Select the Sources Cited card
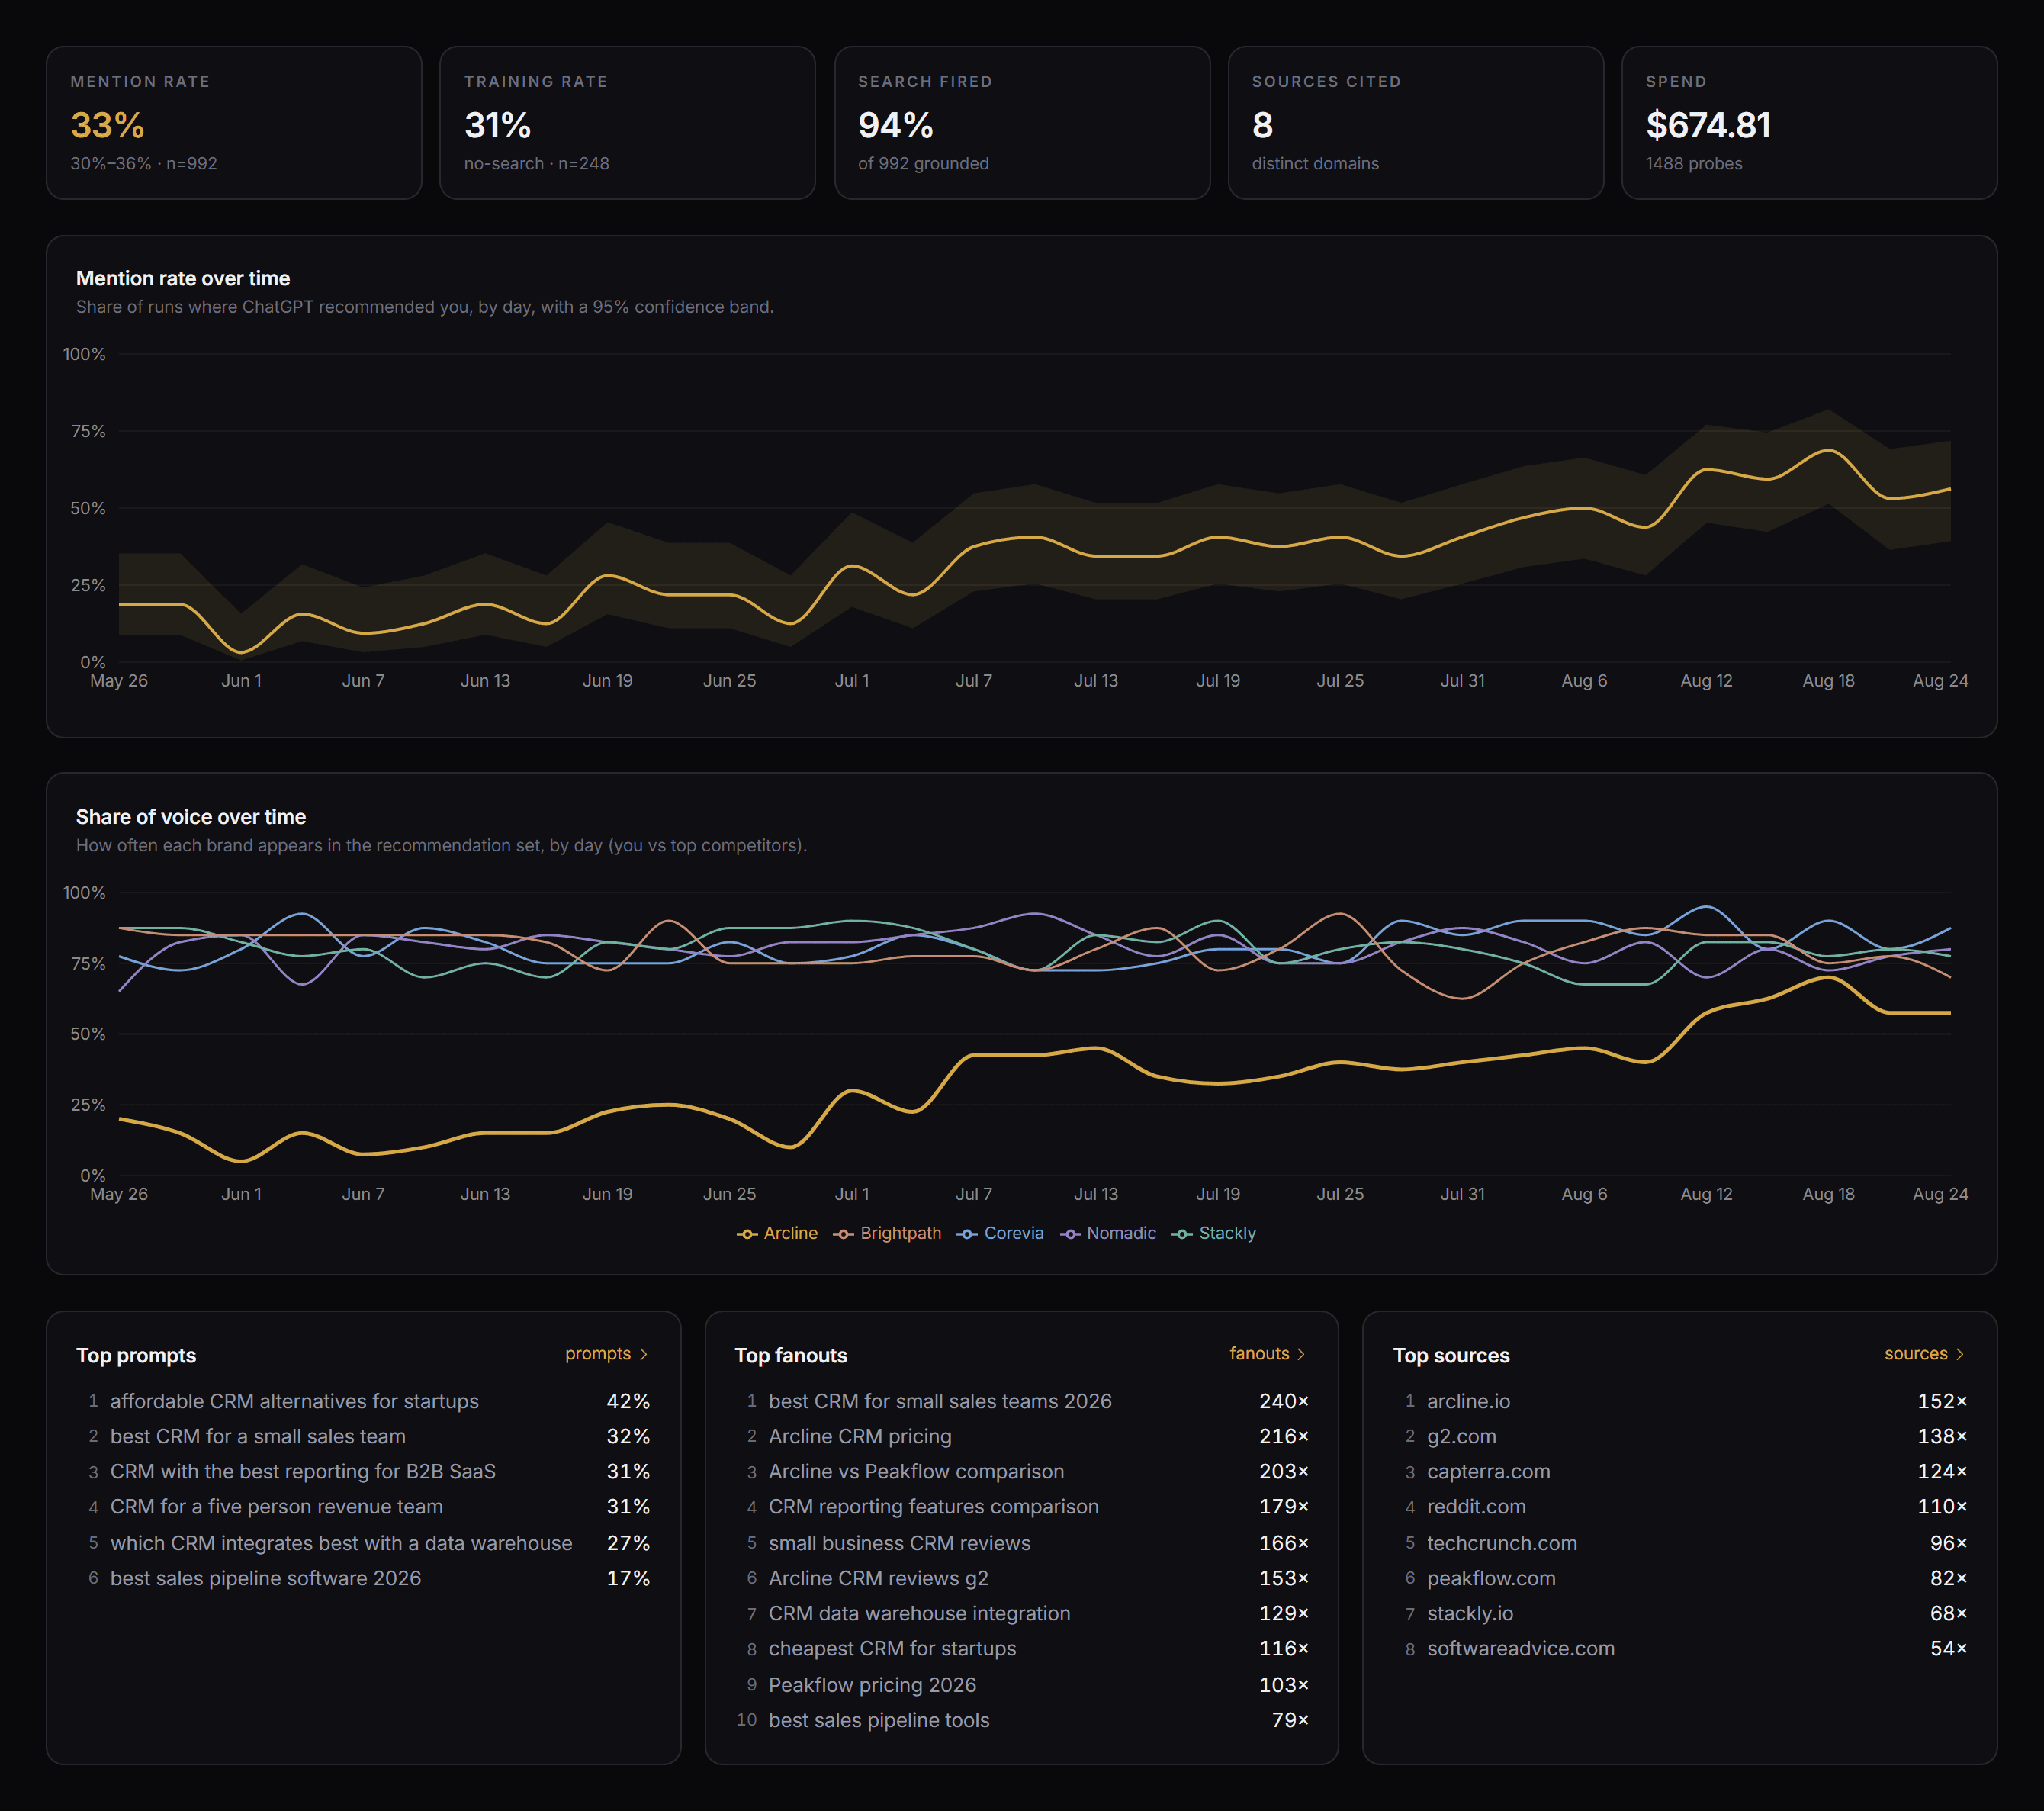2044x1811 pixels. coord(1416,123)
